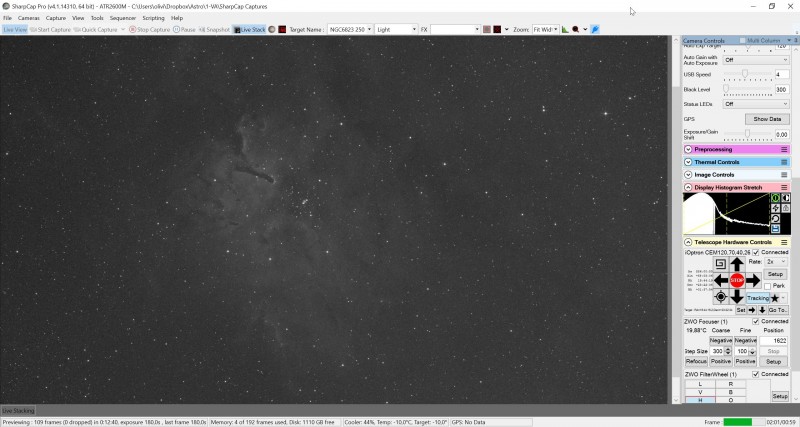Viewport: 800px width, 427px height.
Task: Open the Tools menu
Action: (x=97, y=18)
